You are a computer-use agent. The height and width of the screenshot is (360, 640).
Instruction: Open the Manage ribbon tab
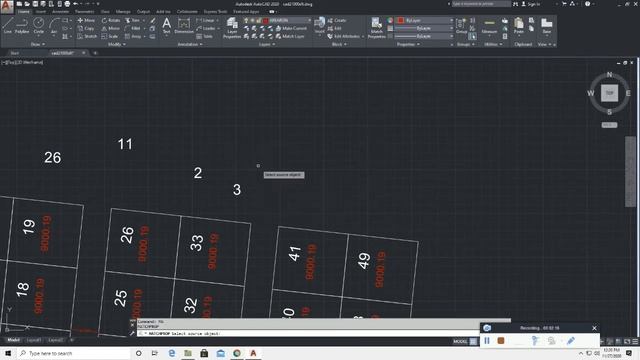123,11
